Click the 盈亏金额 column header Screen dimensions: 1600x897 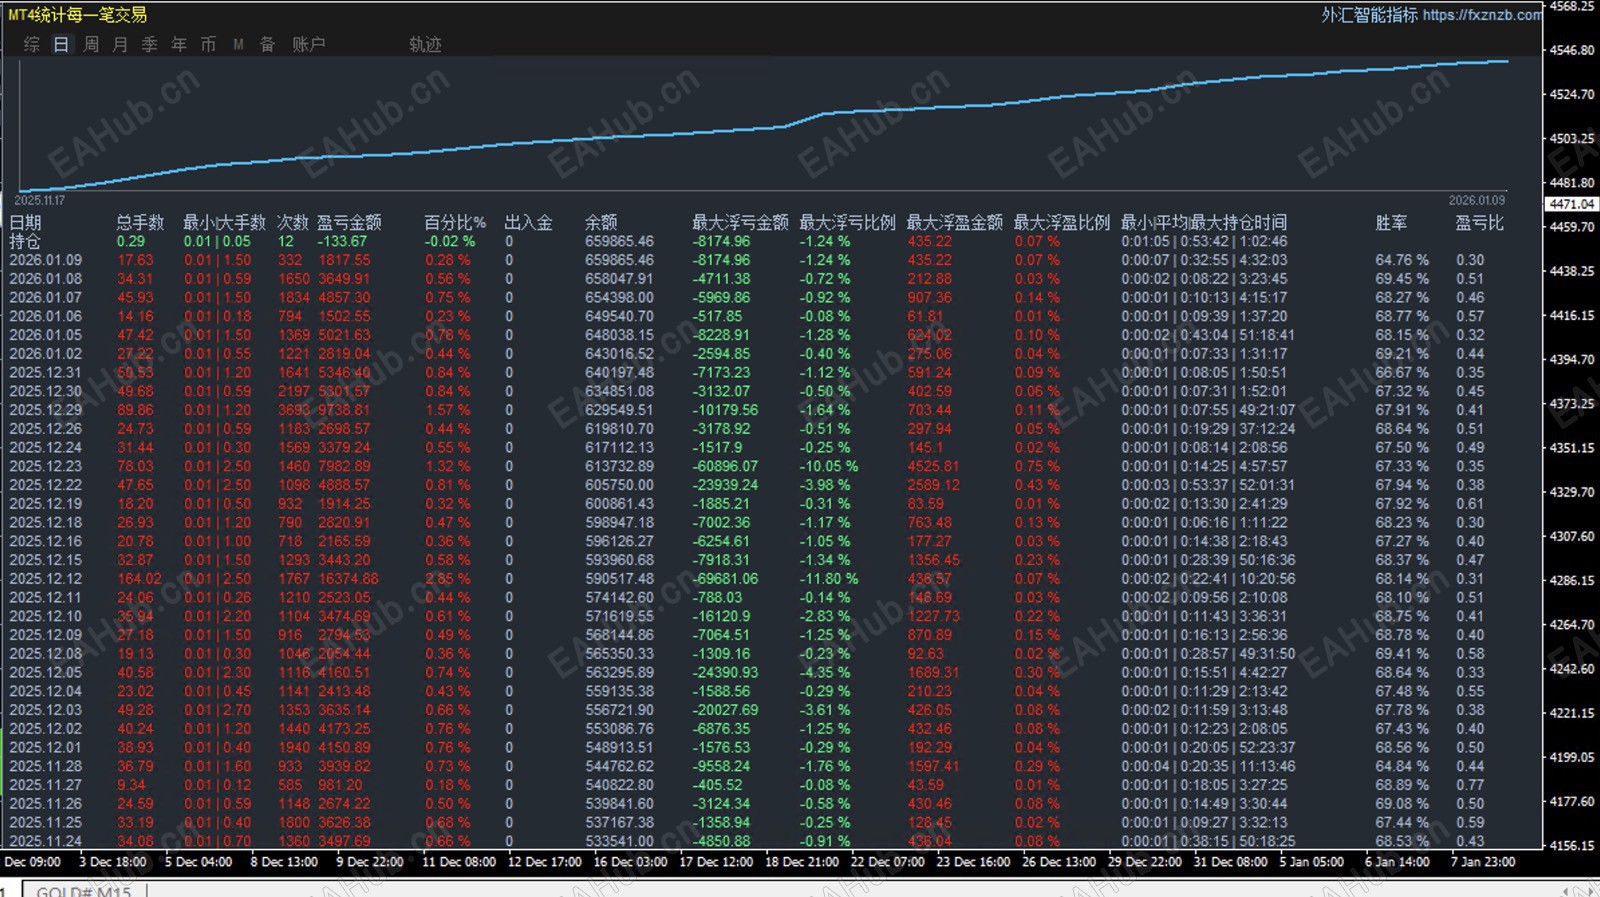(349, 222)
